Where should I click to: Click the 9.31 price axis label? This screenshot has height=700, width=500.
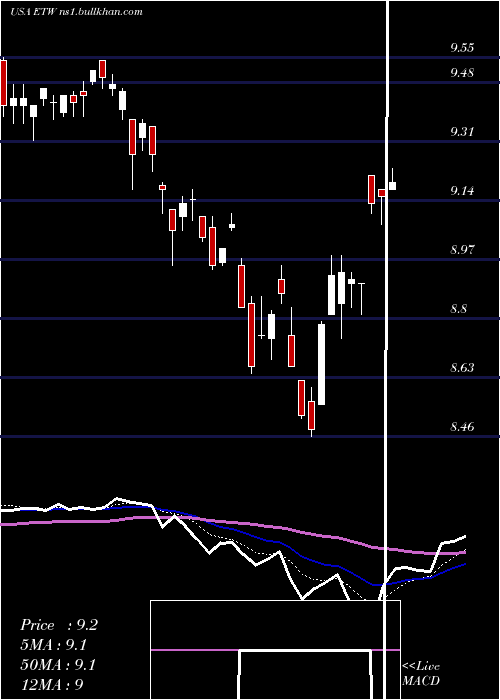[x=462, y=132]
